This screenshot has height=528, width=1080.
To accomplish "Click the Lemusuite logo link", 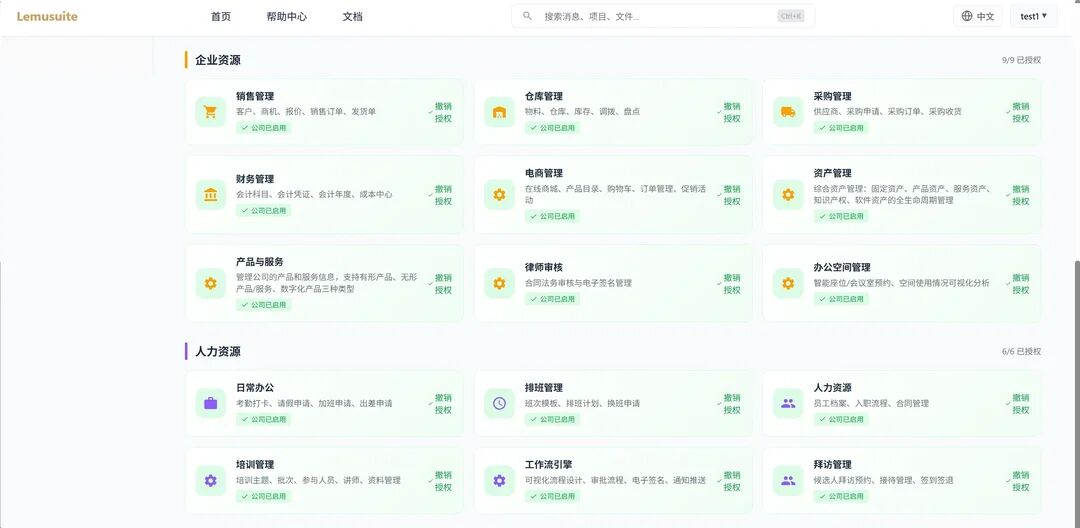I will point(47,17).
